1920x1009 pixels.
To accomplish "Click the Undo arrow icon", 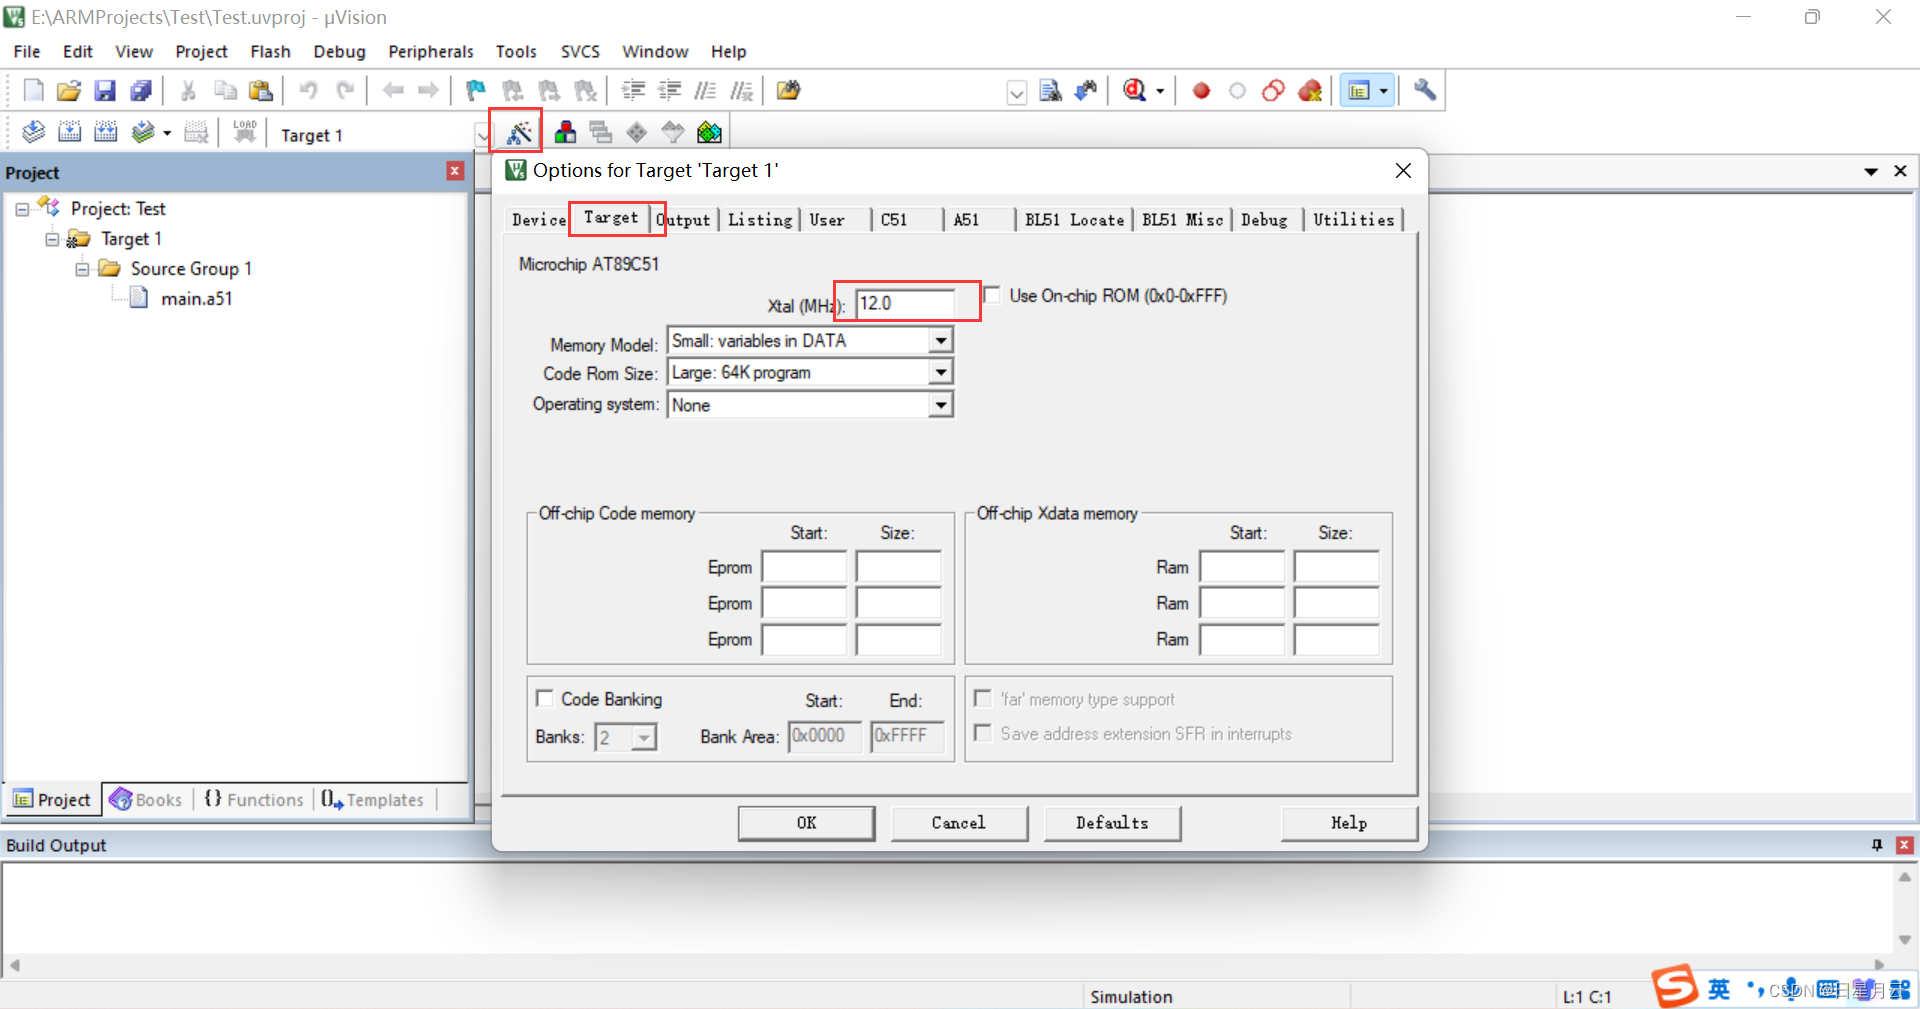I will click(309, 91).
